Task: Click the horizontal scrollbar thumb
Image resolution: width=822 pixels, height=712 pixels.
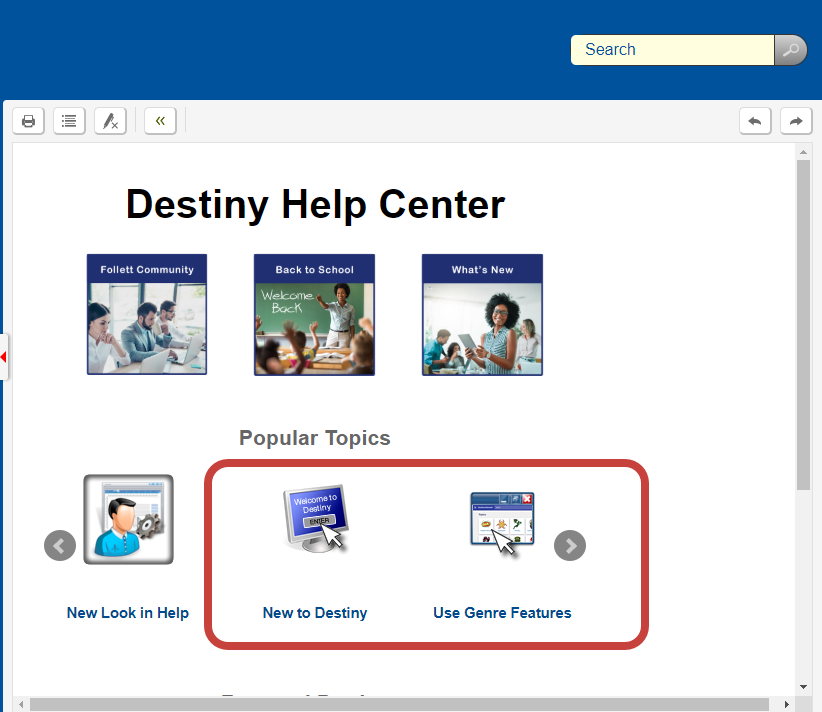Action: click(x=399, y=704)
